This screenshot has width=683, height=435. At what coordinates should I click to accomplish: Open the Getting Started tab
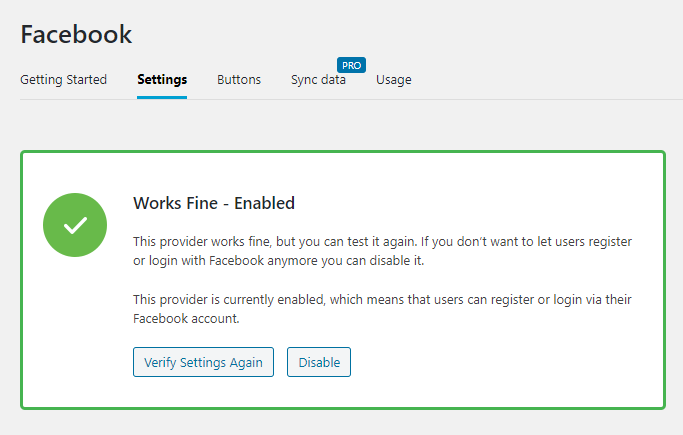pyautogui.click(x=63, y=80)
